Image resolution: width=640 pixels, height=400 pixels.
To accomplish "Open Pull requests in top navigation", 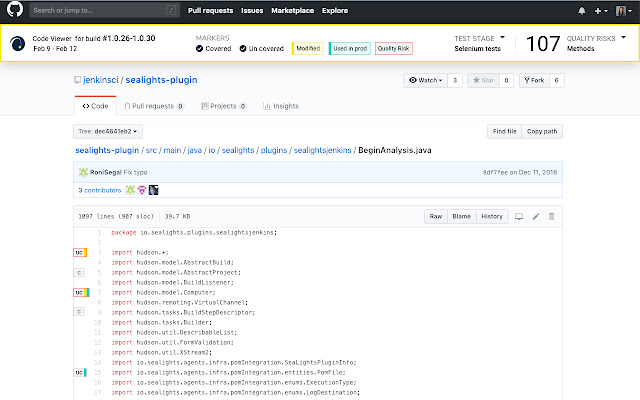I will tap(210, 11).
